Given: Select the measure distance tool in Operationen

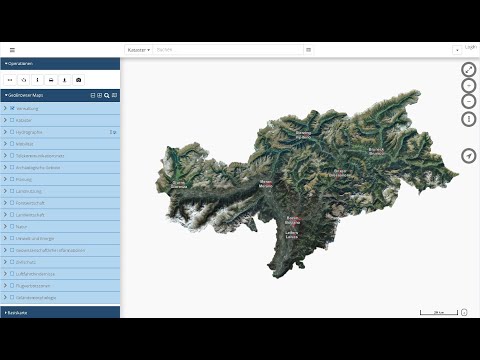Looking at the screenshot, I should [10, 80].
